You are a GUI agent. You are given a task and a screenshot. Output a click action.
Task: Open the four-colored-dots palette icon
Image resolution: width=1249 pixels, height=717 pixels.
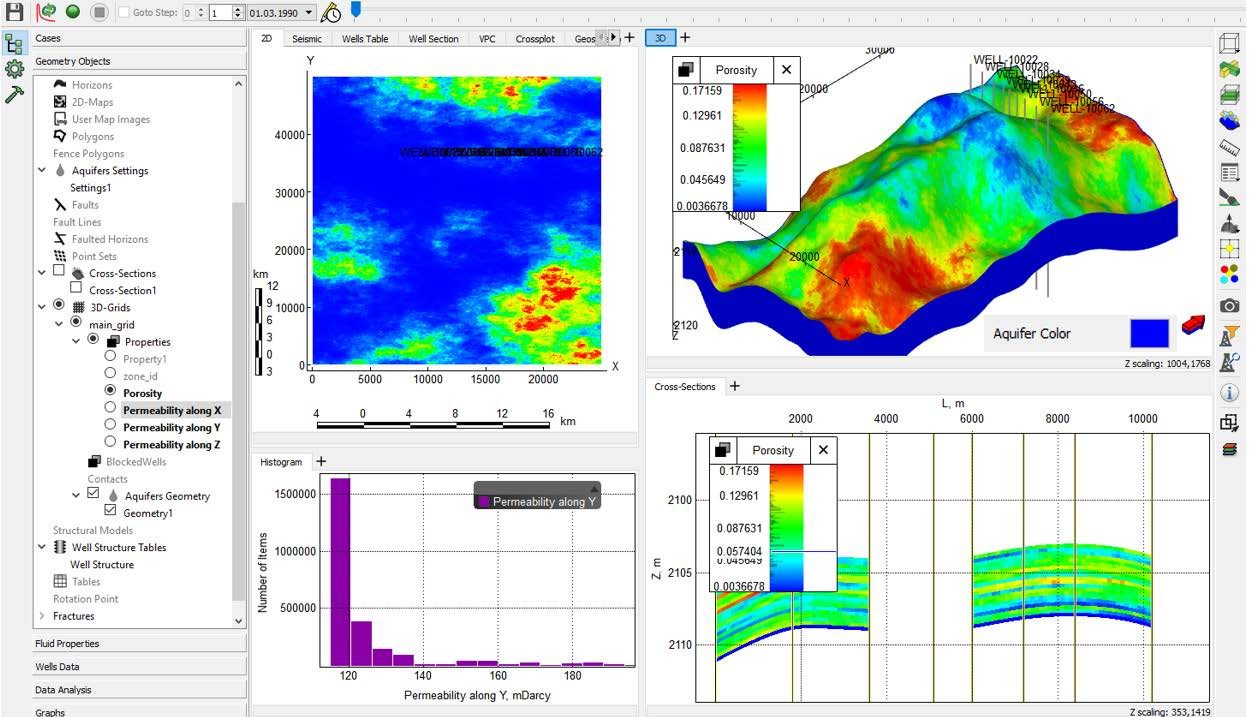point(1229,274)
